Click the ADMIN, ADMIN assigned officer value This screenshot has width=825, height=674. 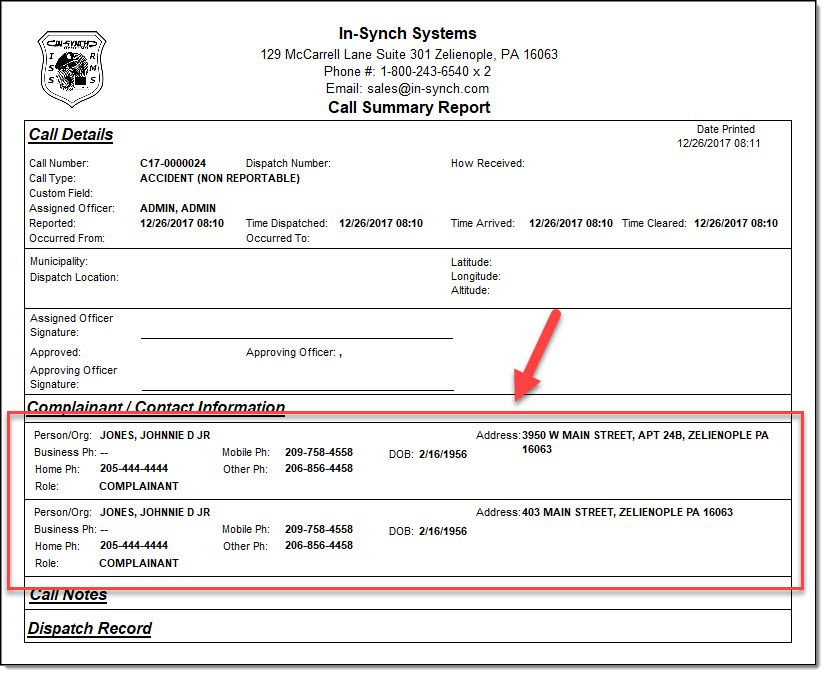(178, 208)
